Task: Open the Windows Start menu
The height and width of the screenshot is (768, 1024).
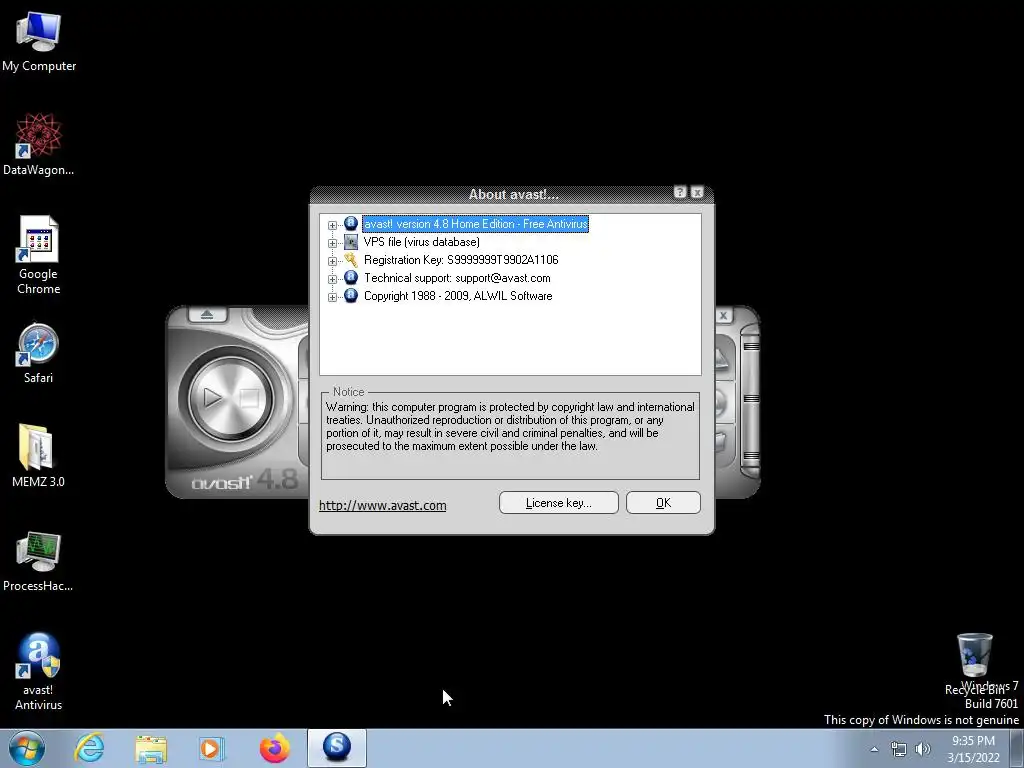Action: pyautogui.click(x=27, y=748)
